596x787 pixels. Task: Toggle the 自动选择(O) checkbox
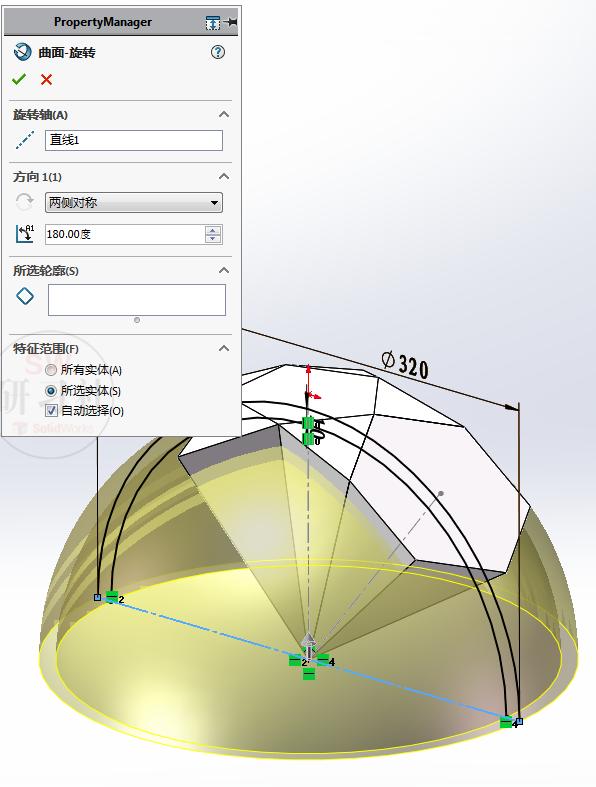pos(51,411)
